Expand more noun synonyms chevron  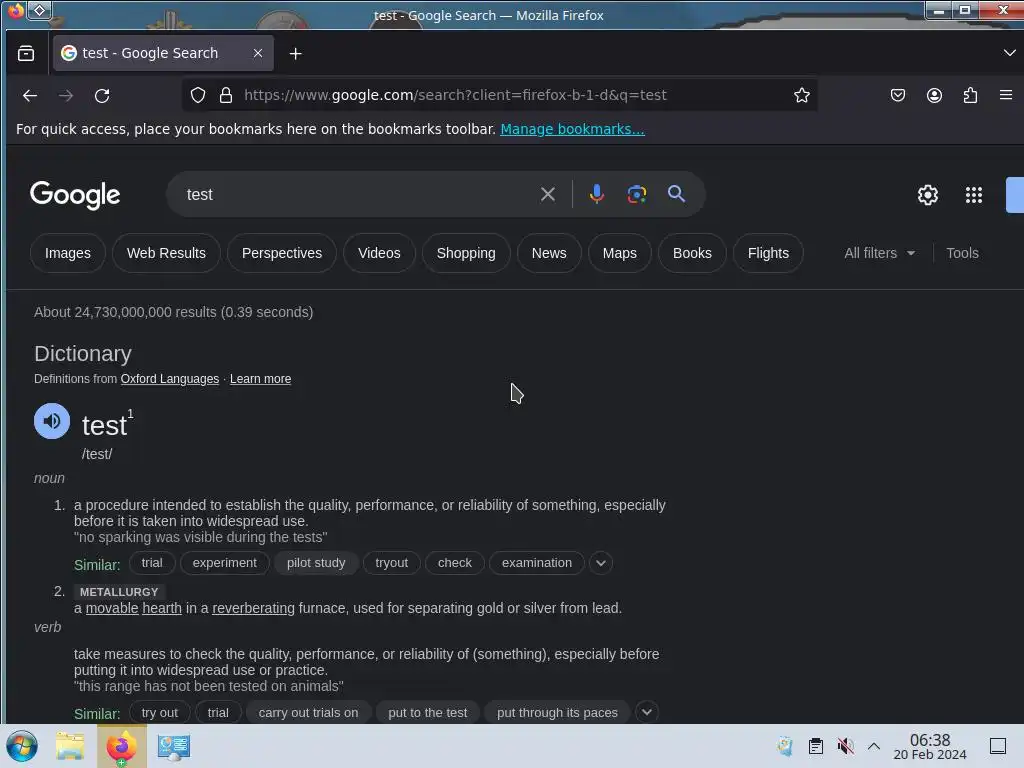pos(601,563)
